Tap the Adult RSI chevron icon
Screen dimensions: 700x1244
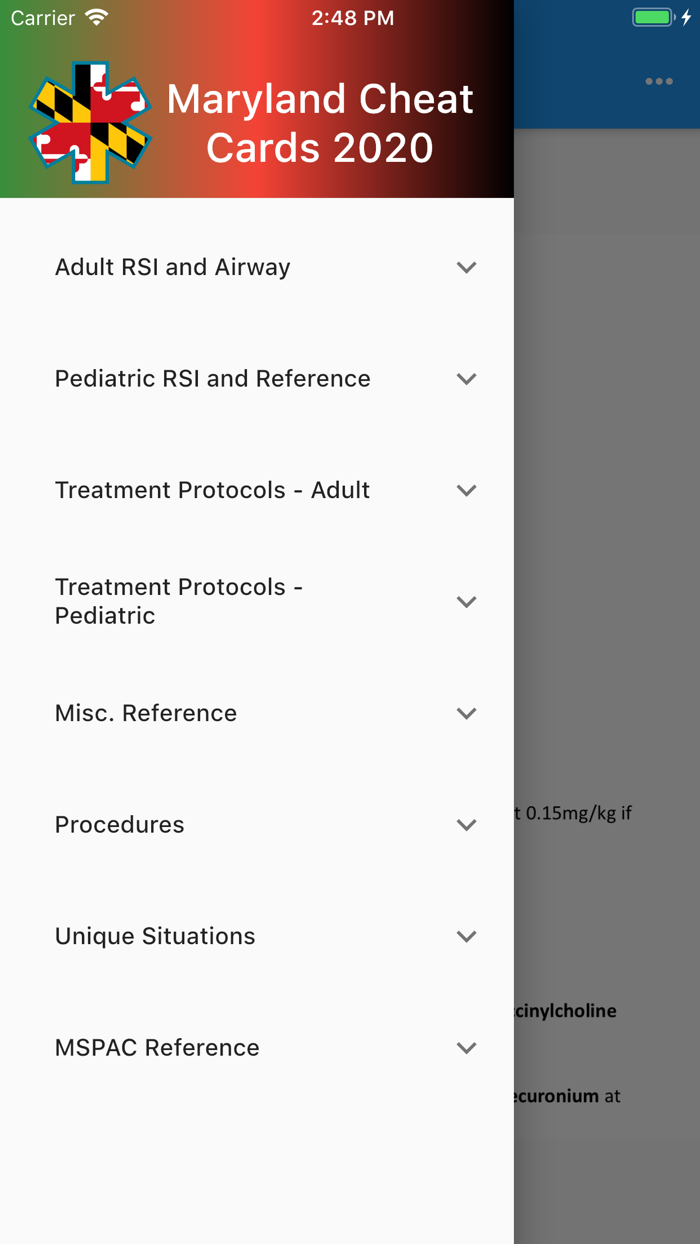466,267
